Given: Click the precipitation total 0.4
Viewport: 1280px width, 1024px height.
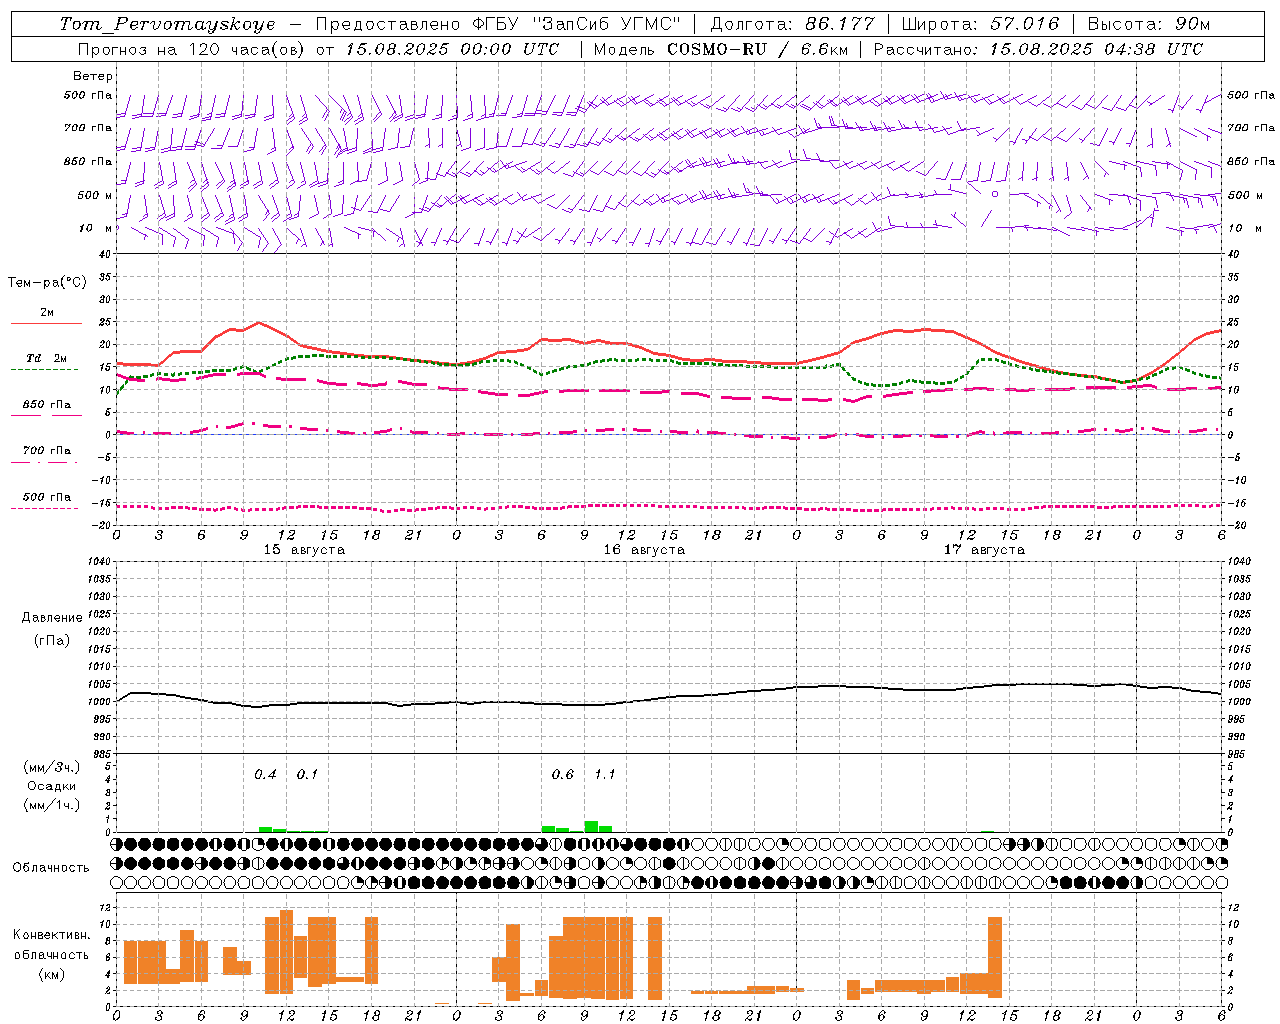Looking at the screenshot, I should click(x=265, y=775).
